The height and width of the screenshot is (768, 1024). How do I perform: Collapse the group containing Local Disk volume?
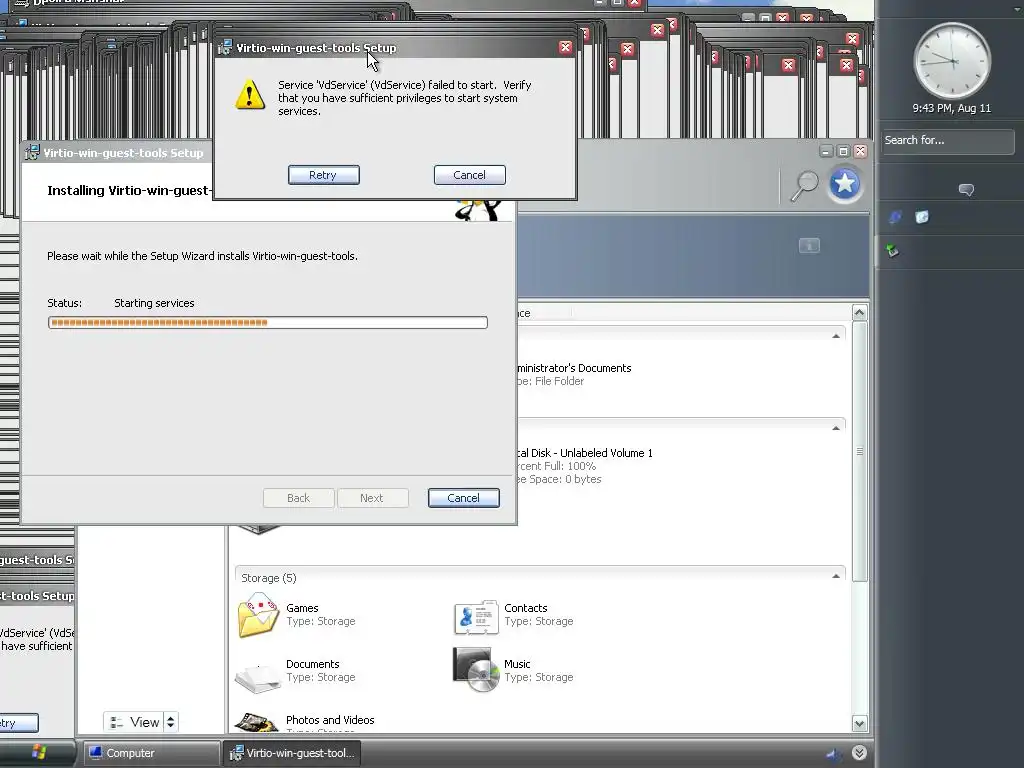point(836,428)
